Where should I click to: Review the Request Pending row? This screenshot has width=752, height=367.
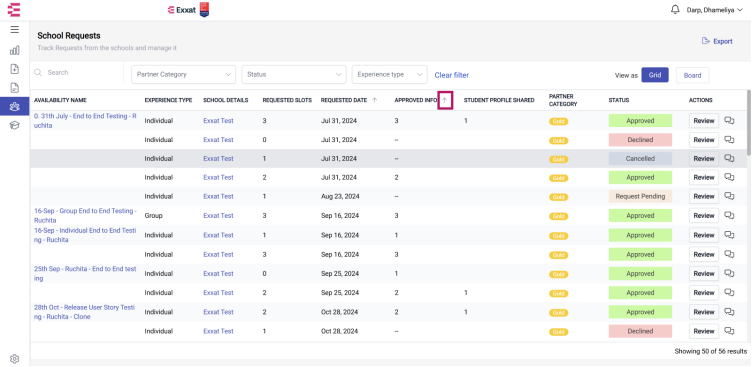pos(704,196)
